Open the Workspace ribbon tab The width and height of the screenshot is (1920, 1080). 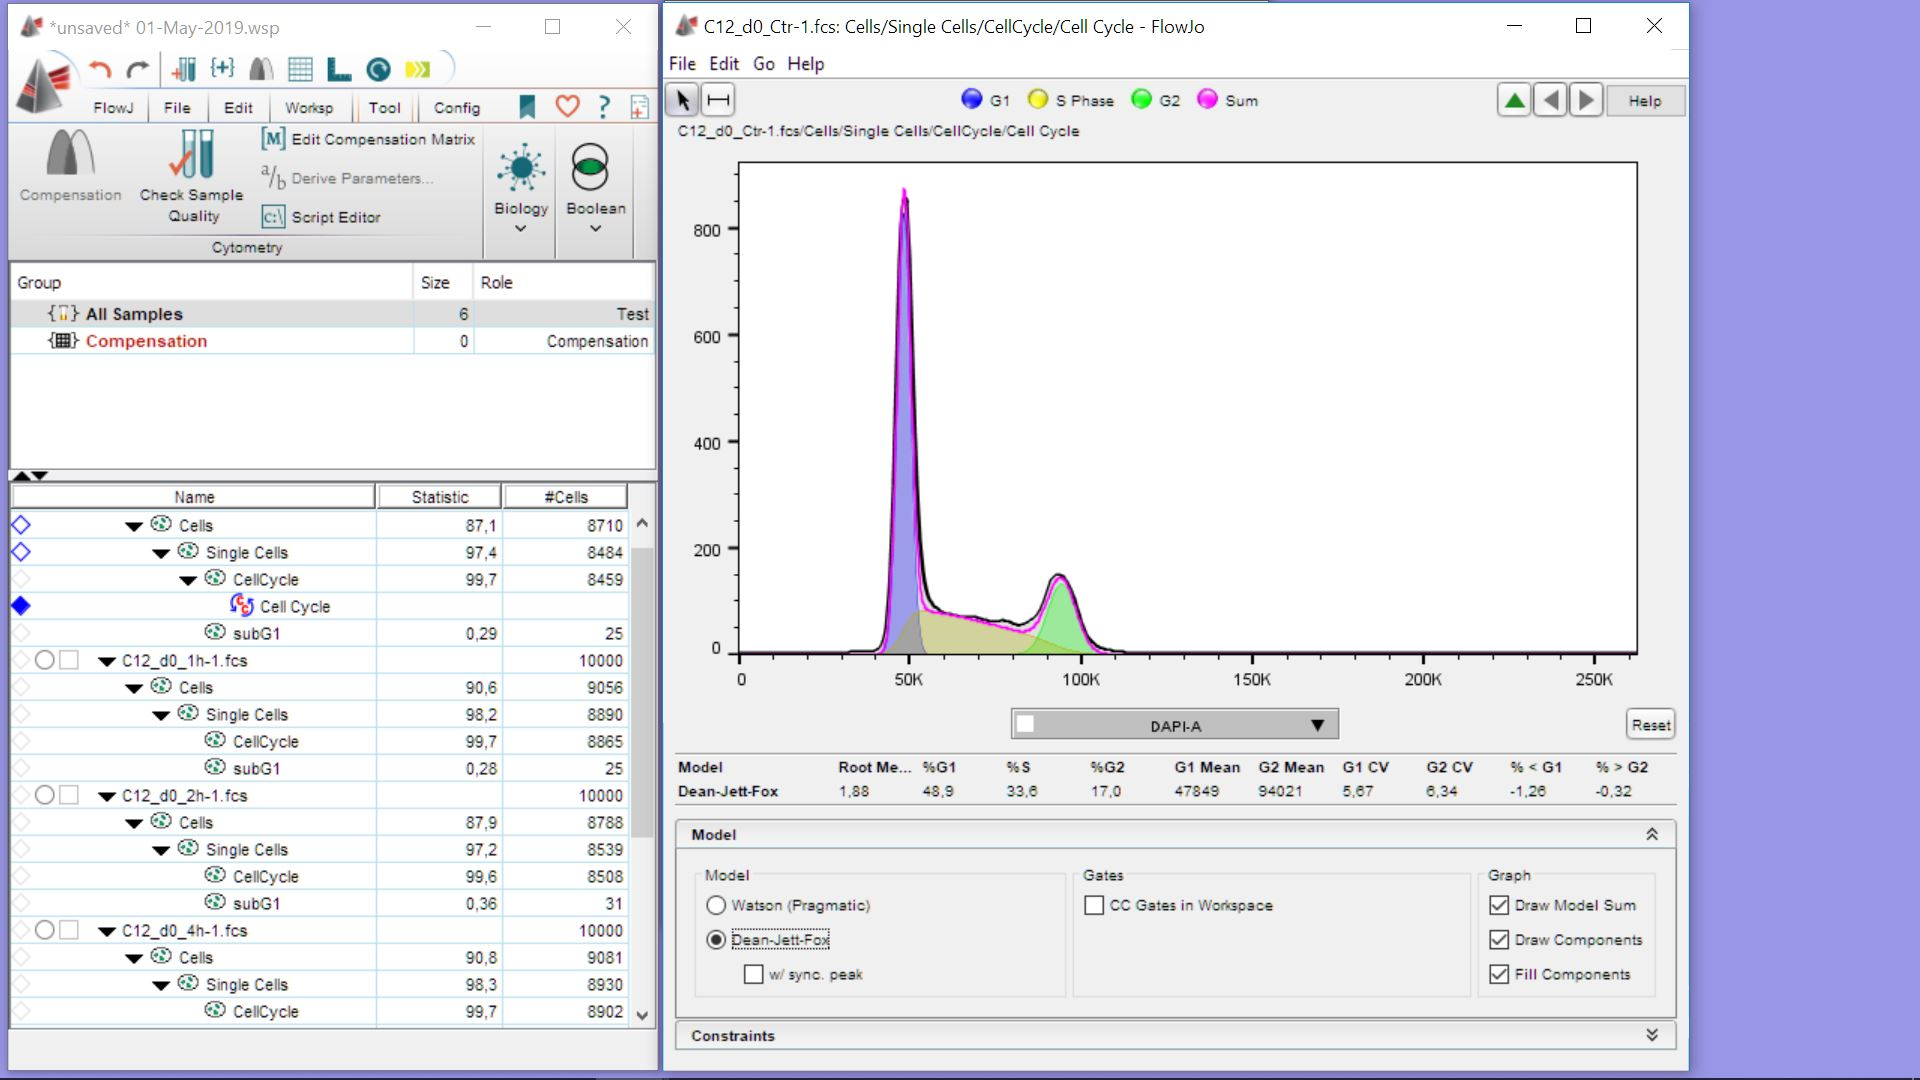coord(309,108)
